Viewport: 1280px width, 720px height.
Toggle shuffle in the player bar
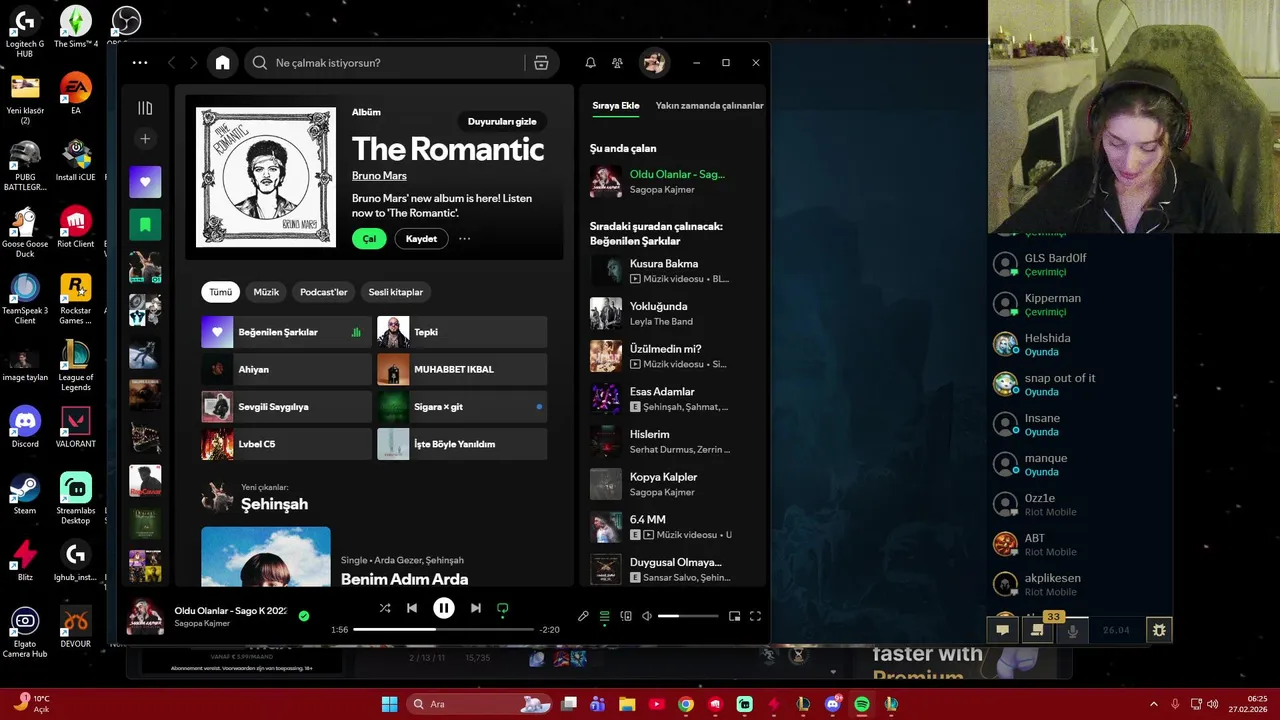tap(385, 608)
